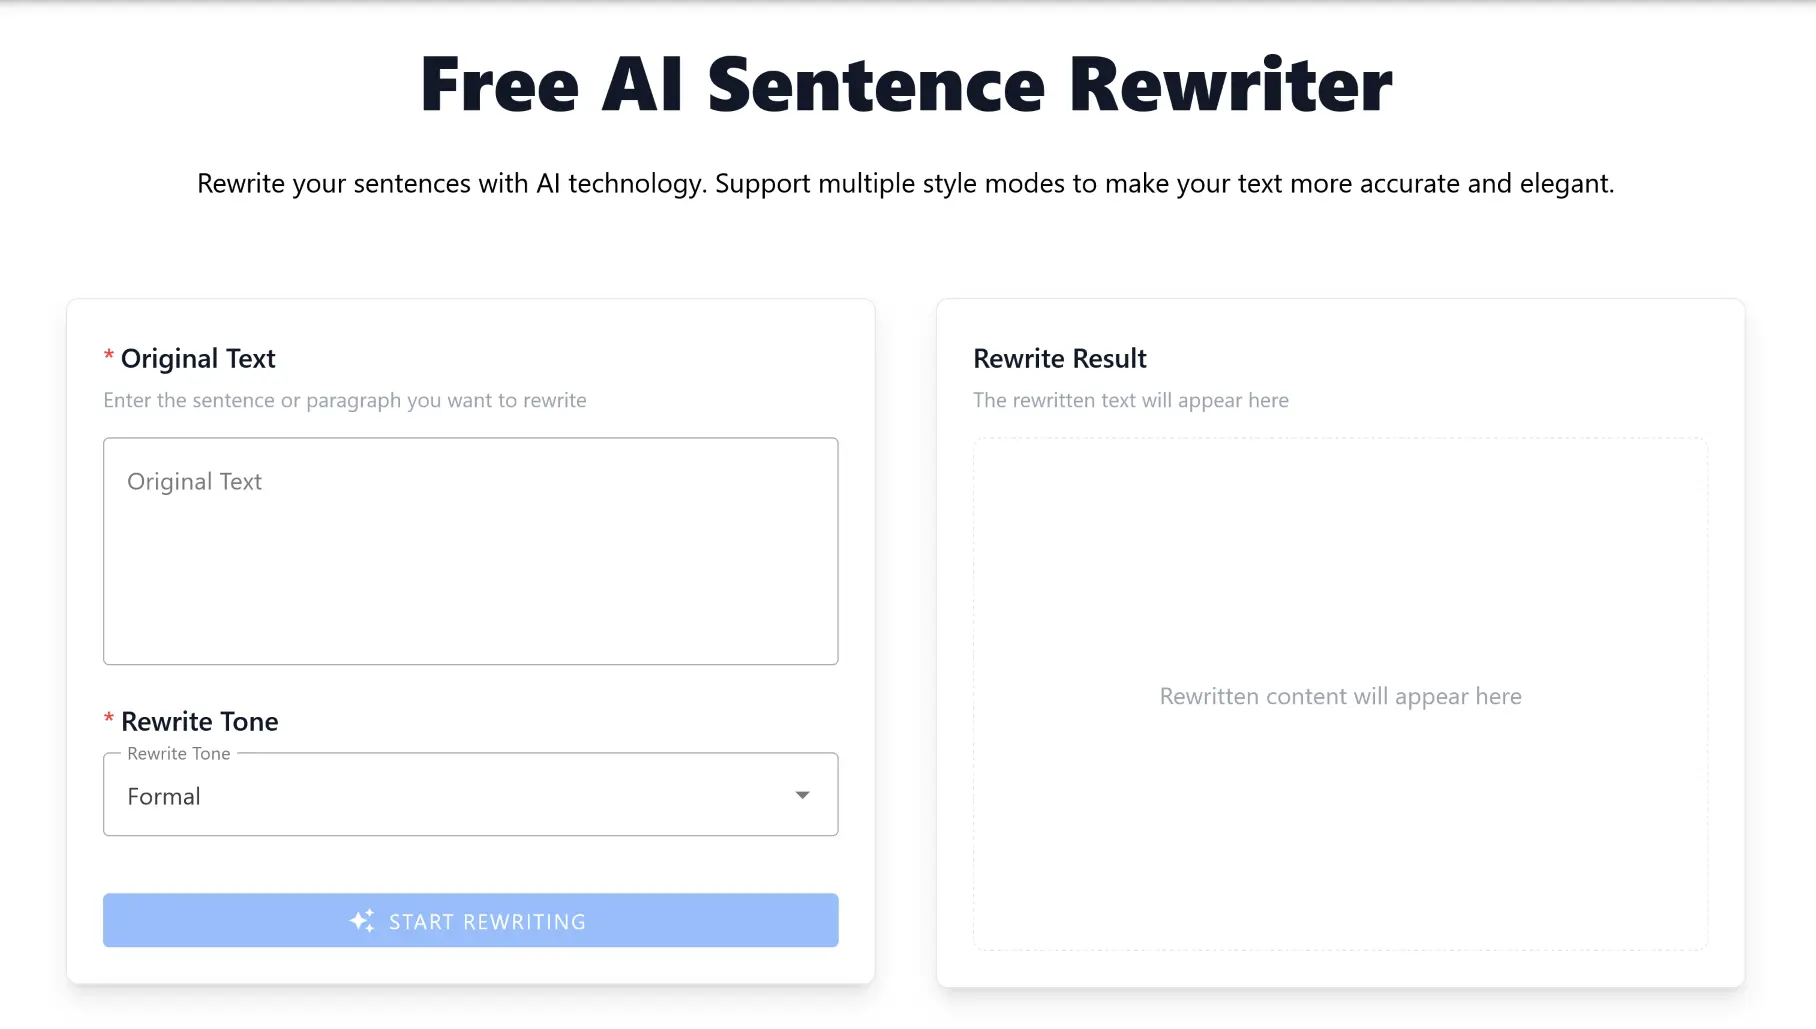Click the Rewrite Result heading
This screenshot has height=1029, width=1816.
pyautogui.click(x=1060, y=358)
